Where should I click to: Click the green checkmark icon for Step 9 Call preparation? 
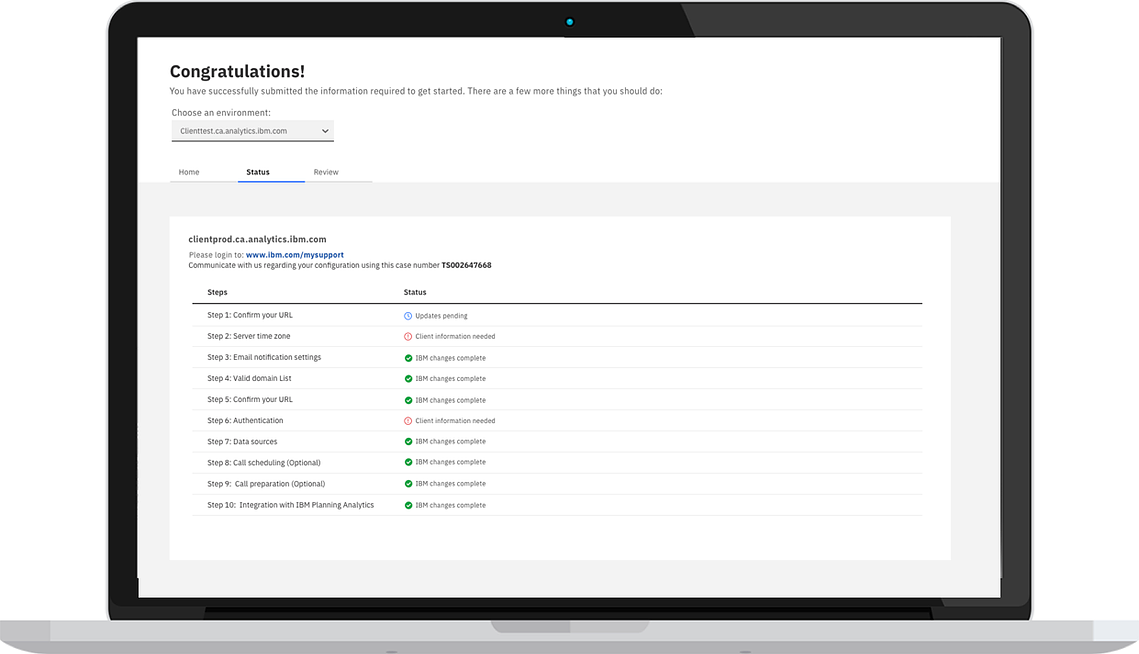coord(408,484)
